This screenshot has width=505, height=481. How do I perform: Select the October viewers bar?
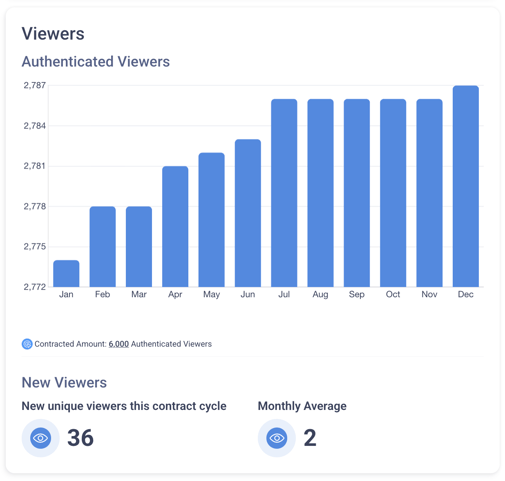(393, 193)
